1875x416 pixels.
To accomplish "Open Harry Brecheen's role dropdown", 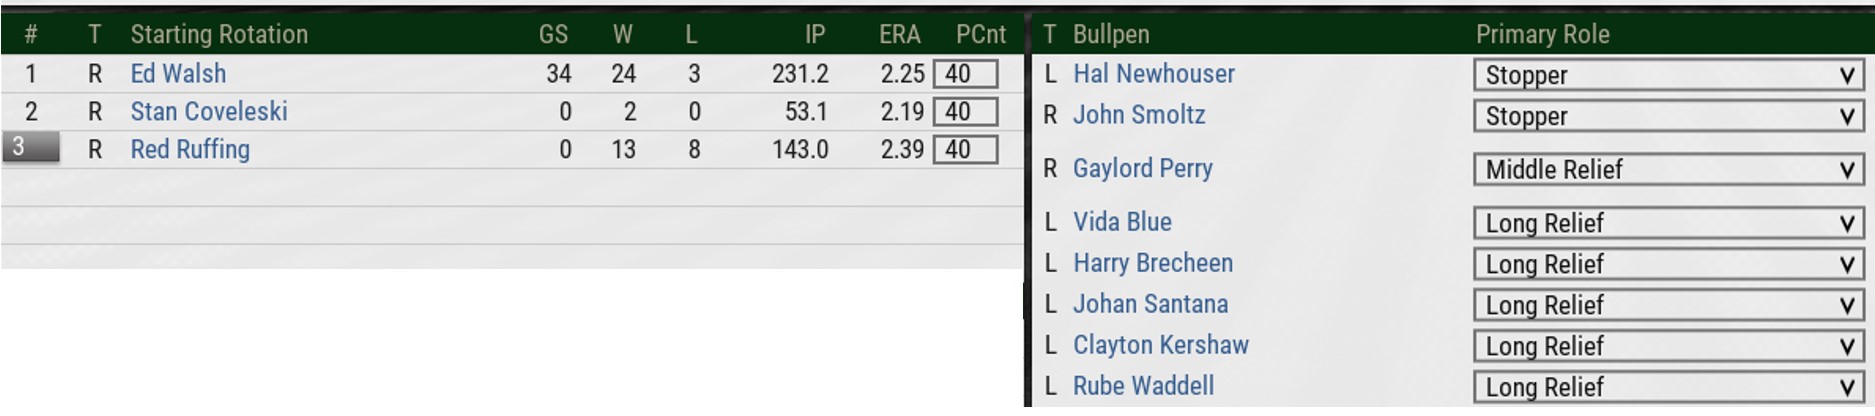I will (x=1667, y=264).
